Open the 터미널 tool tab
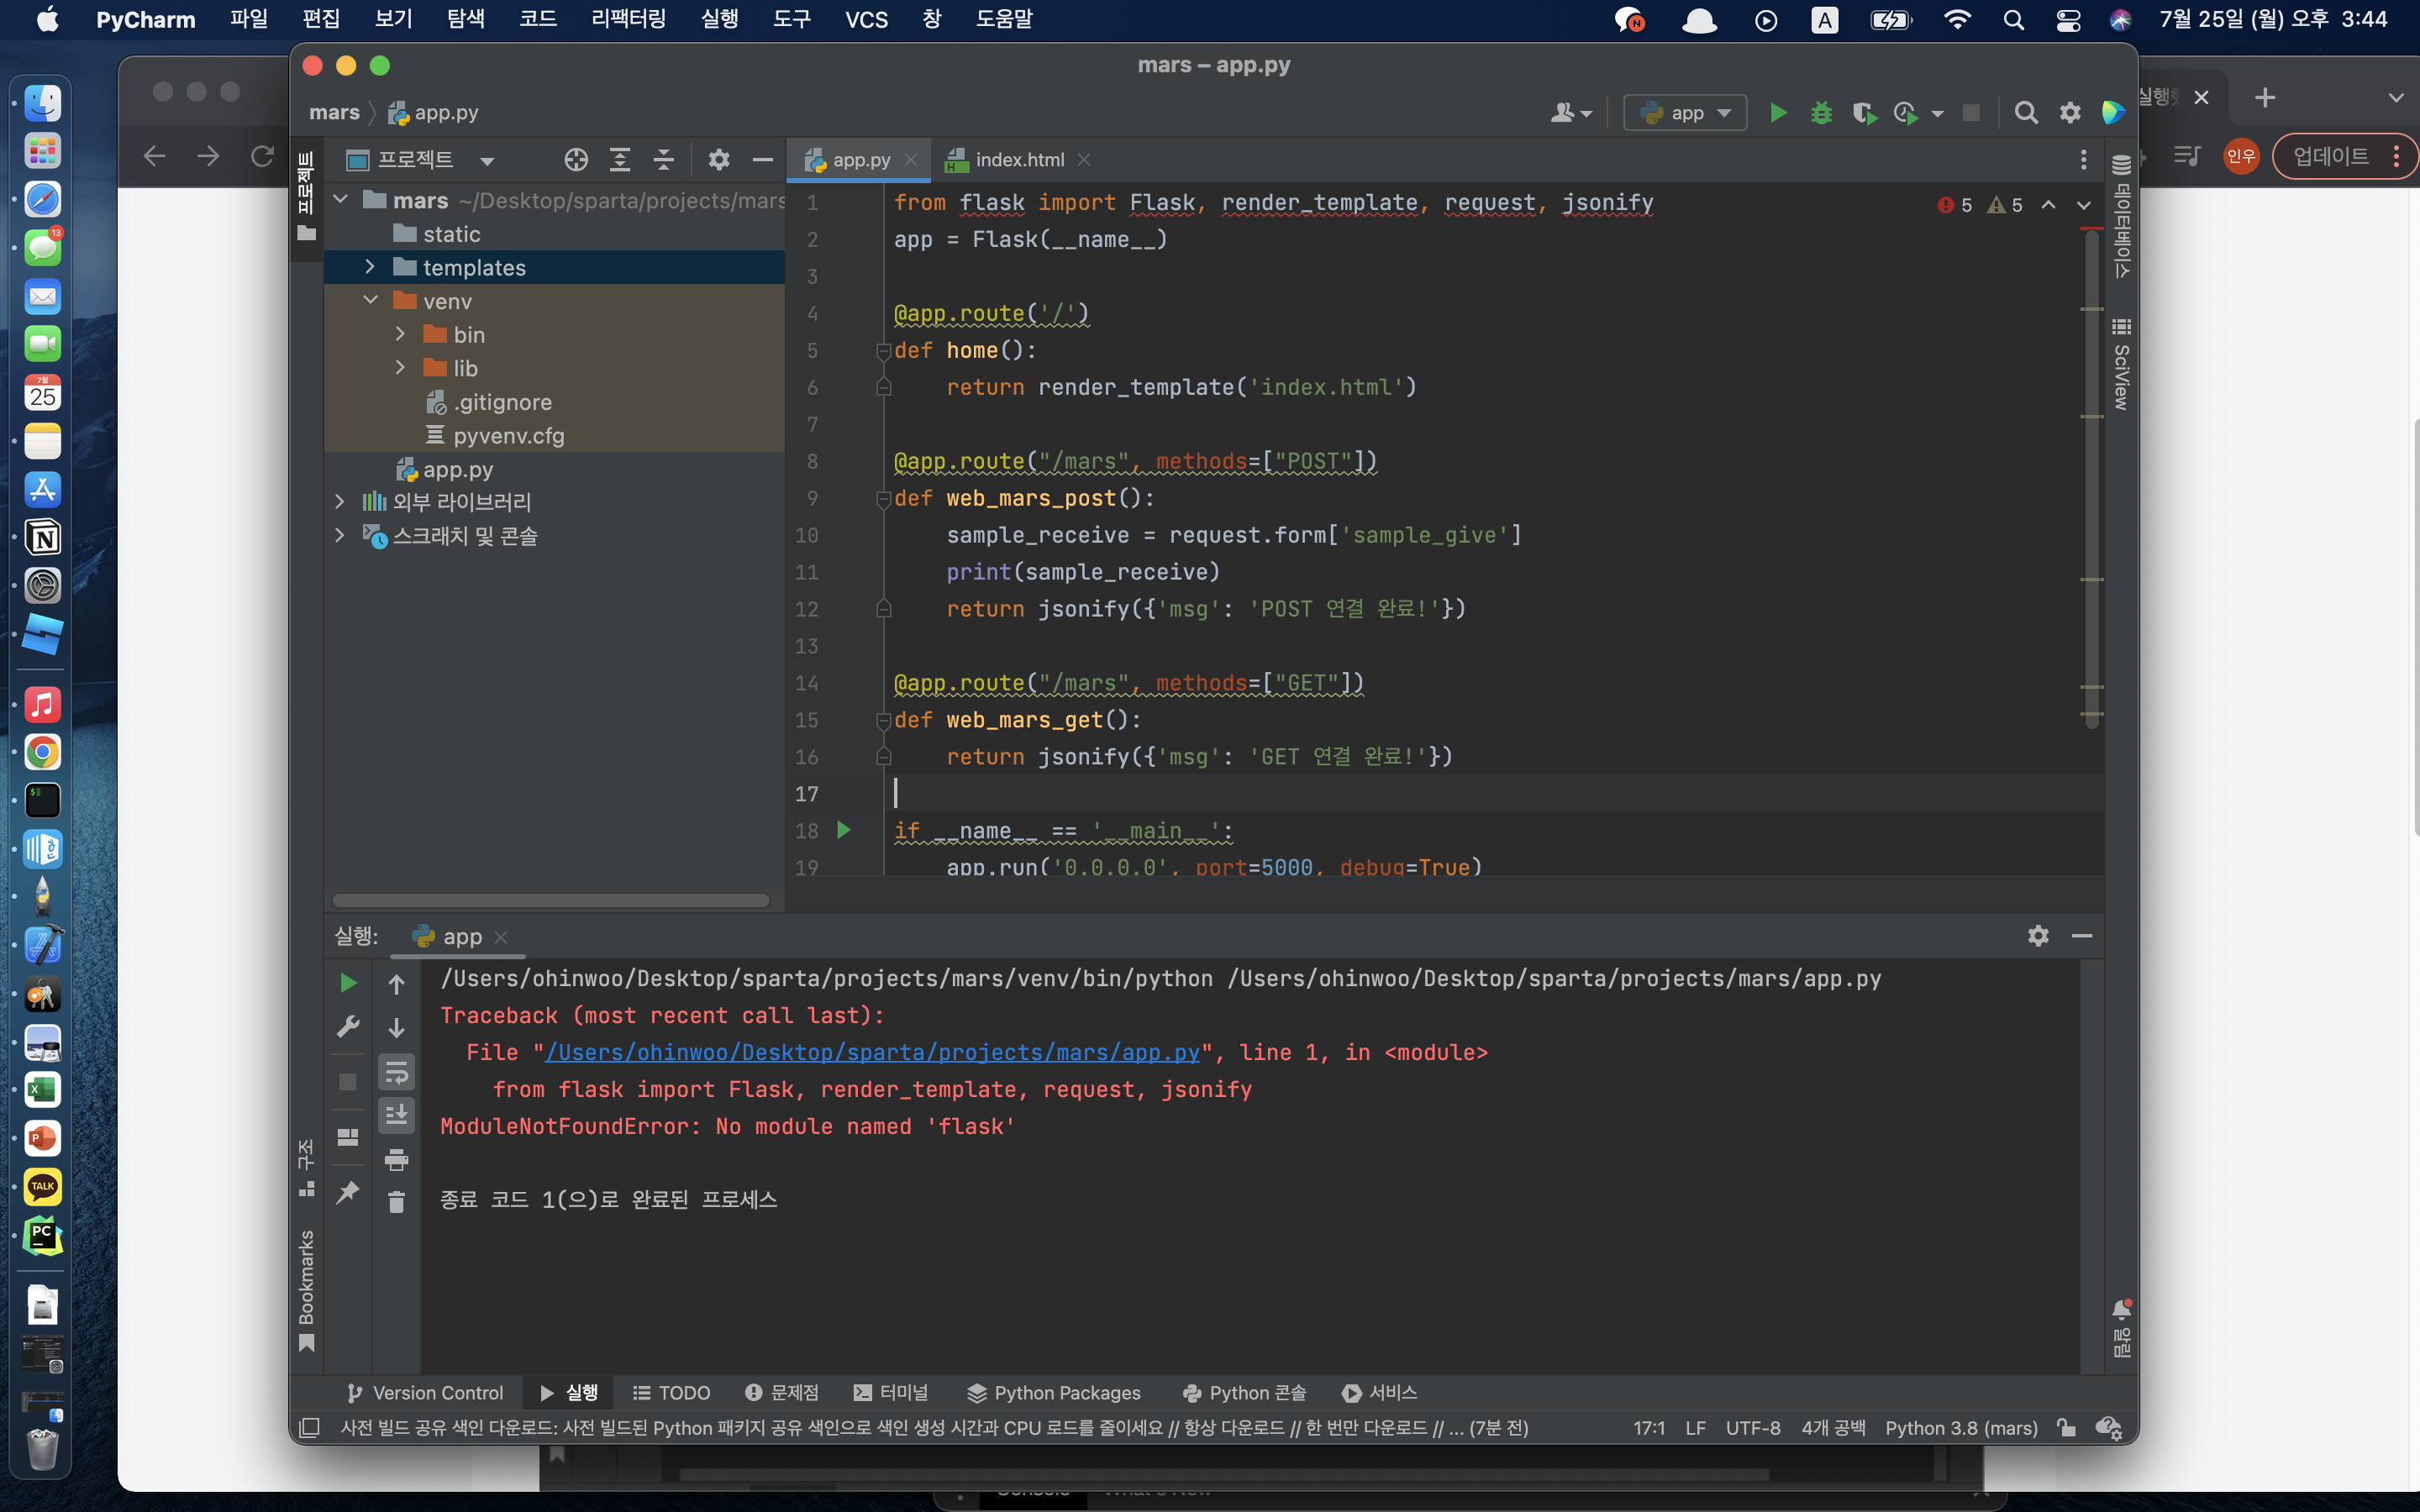 click(x=891, y=1393)
